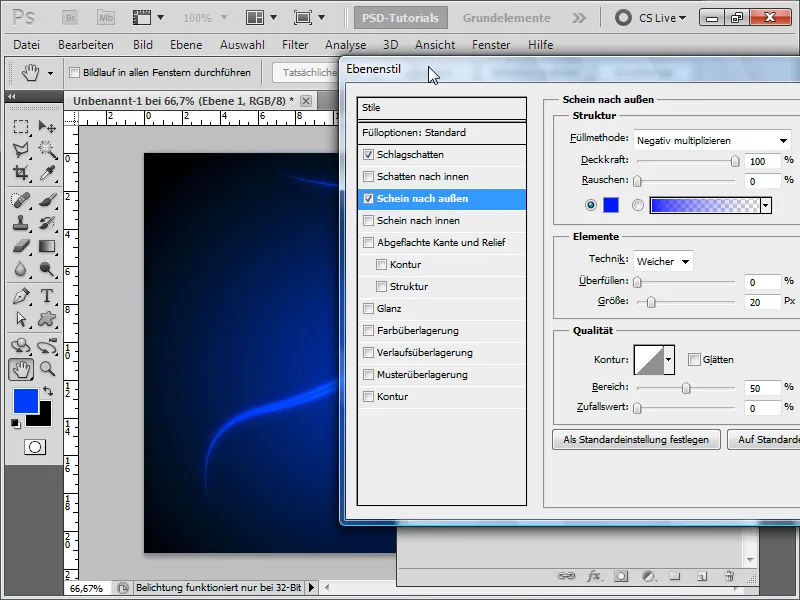800x600 pixels.
Task: Check the Glätten checkbox
Action: click(694, 360)
